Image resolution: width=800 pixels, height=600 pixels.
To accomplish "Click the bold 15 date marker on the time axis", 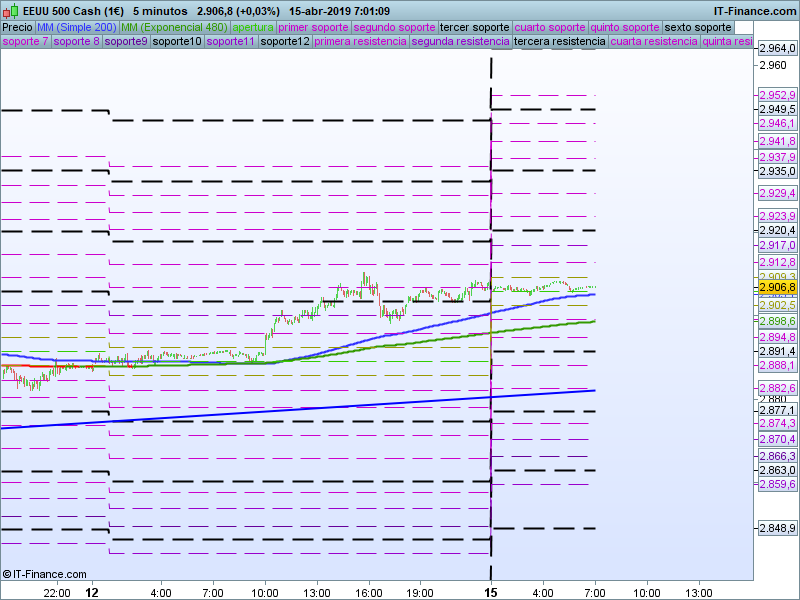I will [491, 592].
